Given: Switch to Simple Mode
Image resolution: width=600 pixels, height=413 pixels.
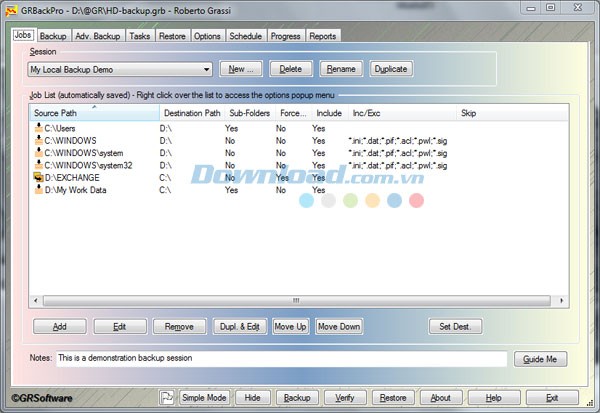Looking at the screenshot, I should pos(204,397).
